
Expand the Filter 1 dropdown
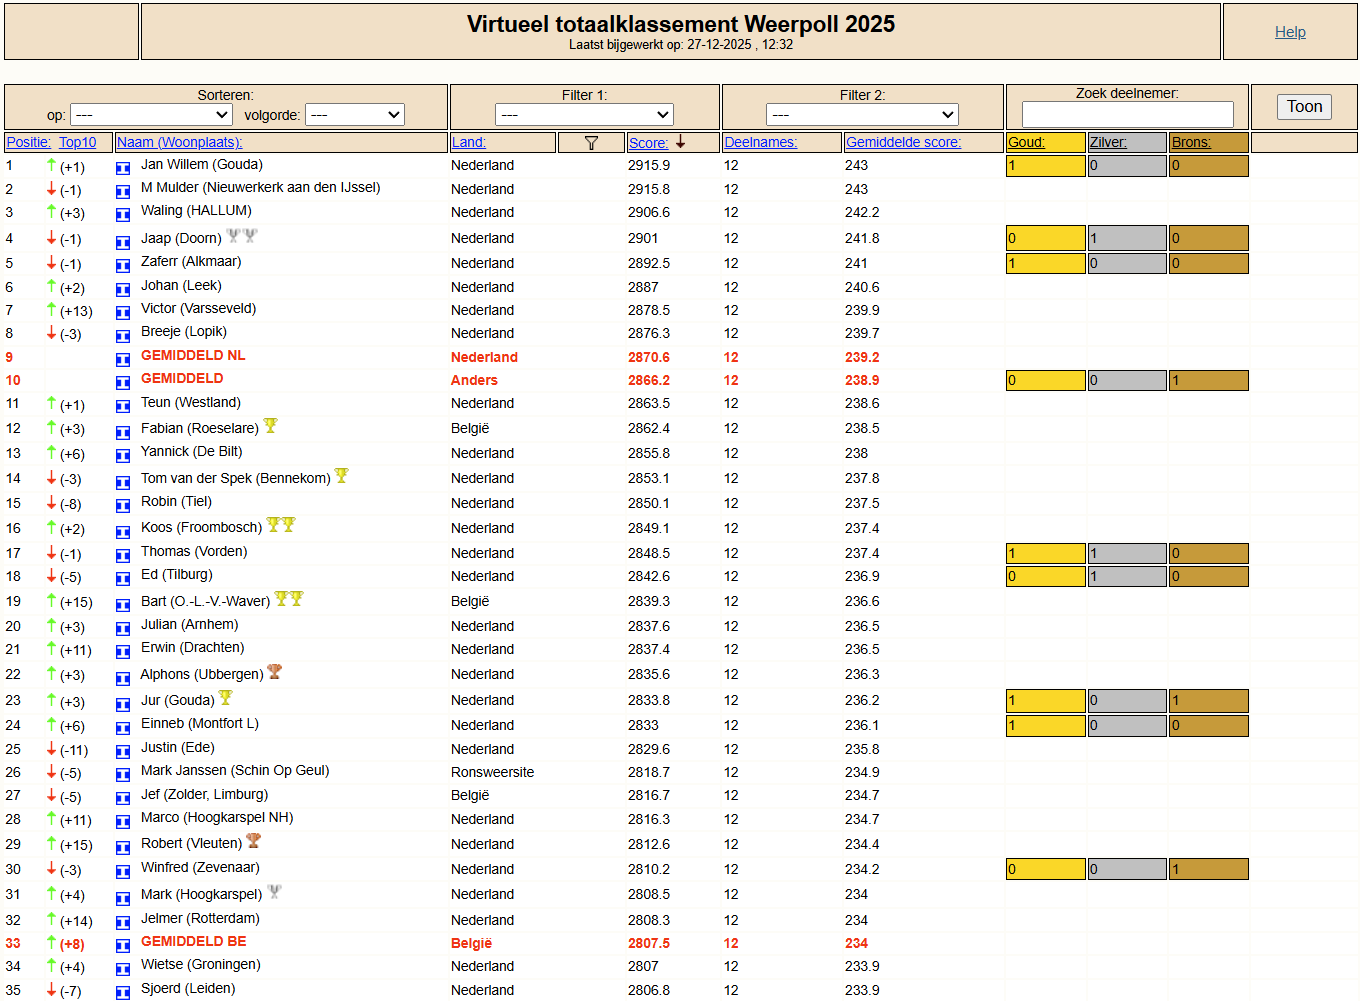(x=584, y=115)
